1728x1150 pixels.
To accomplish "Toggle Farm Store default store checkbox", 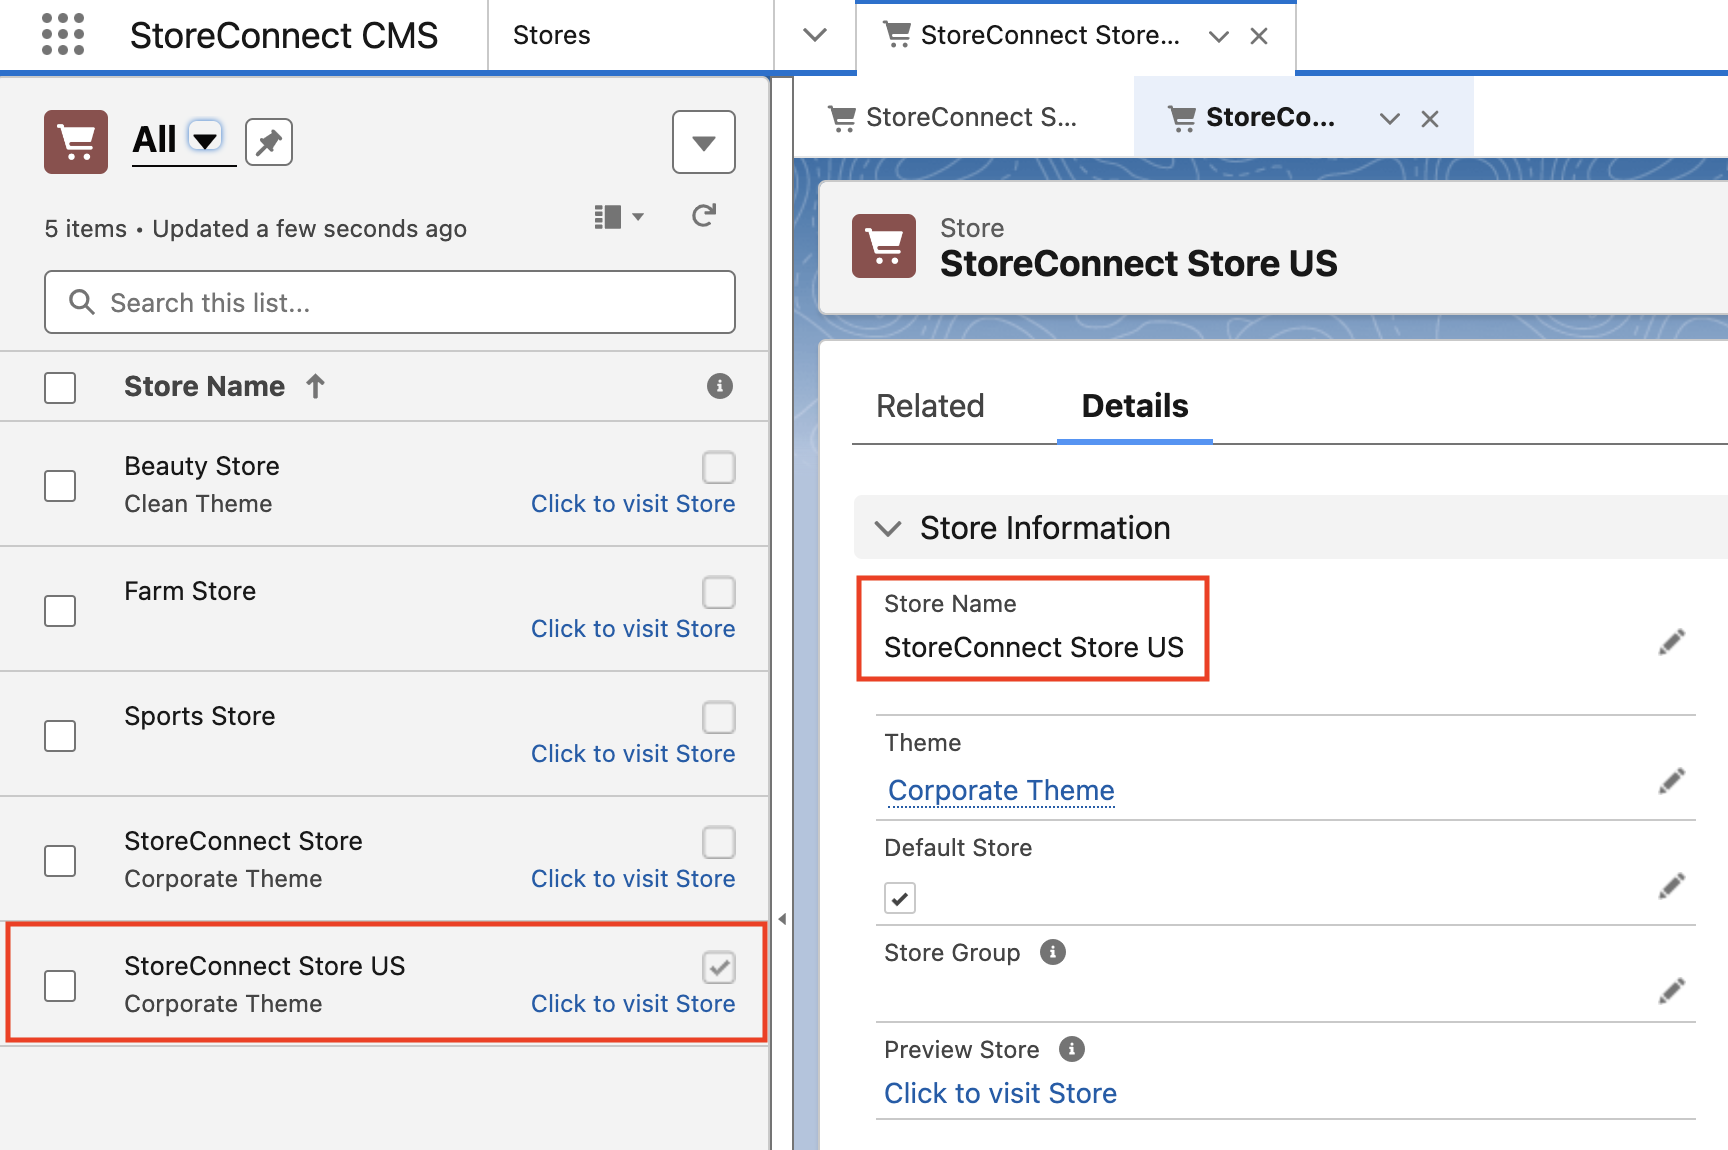I will coord(719,592).
